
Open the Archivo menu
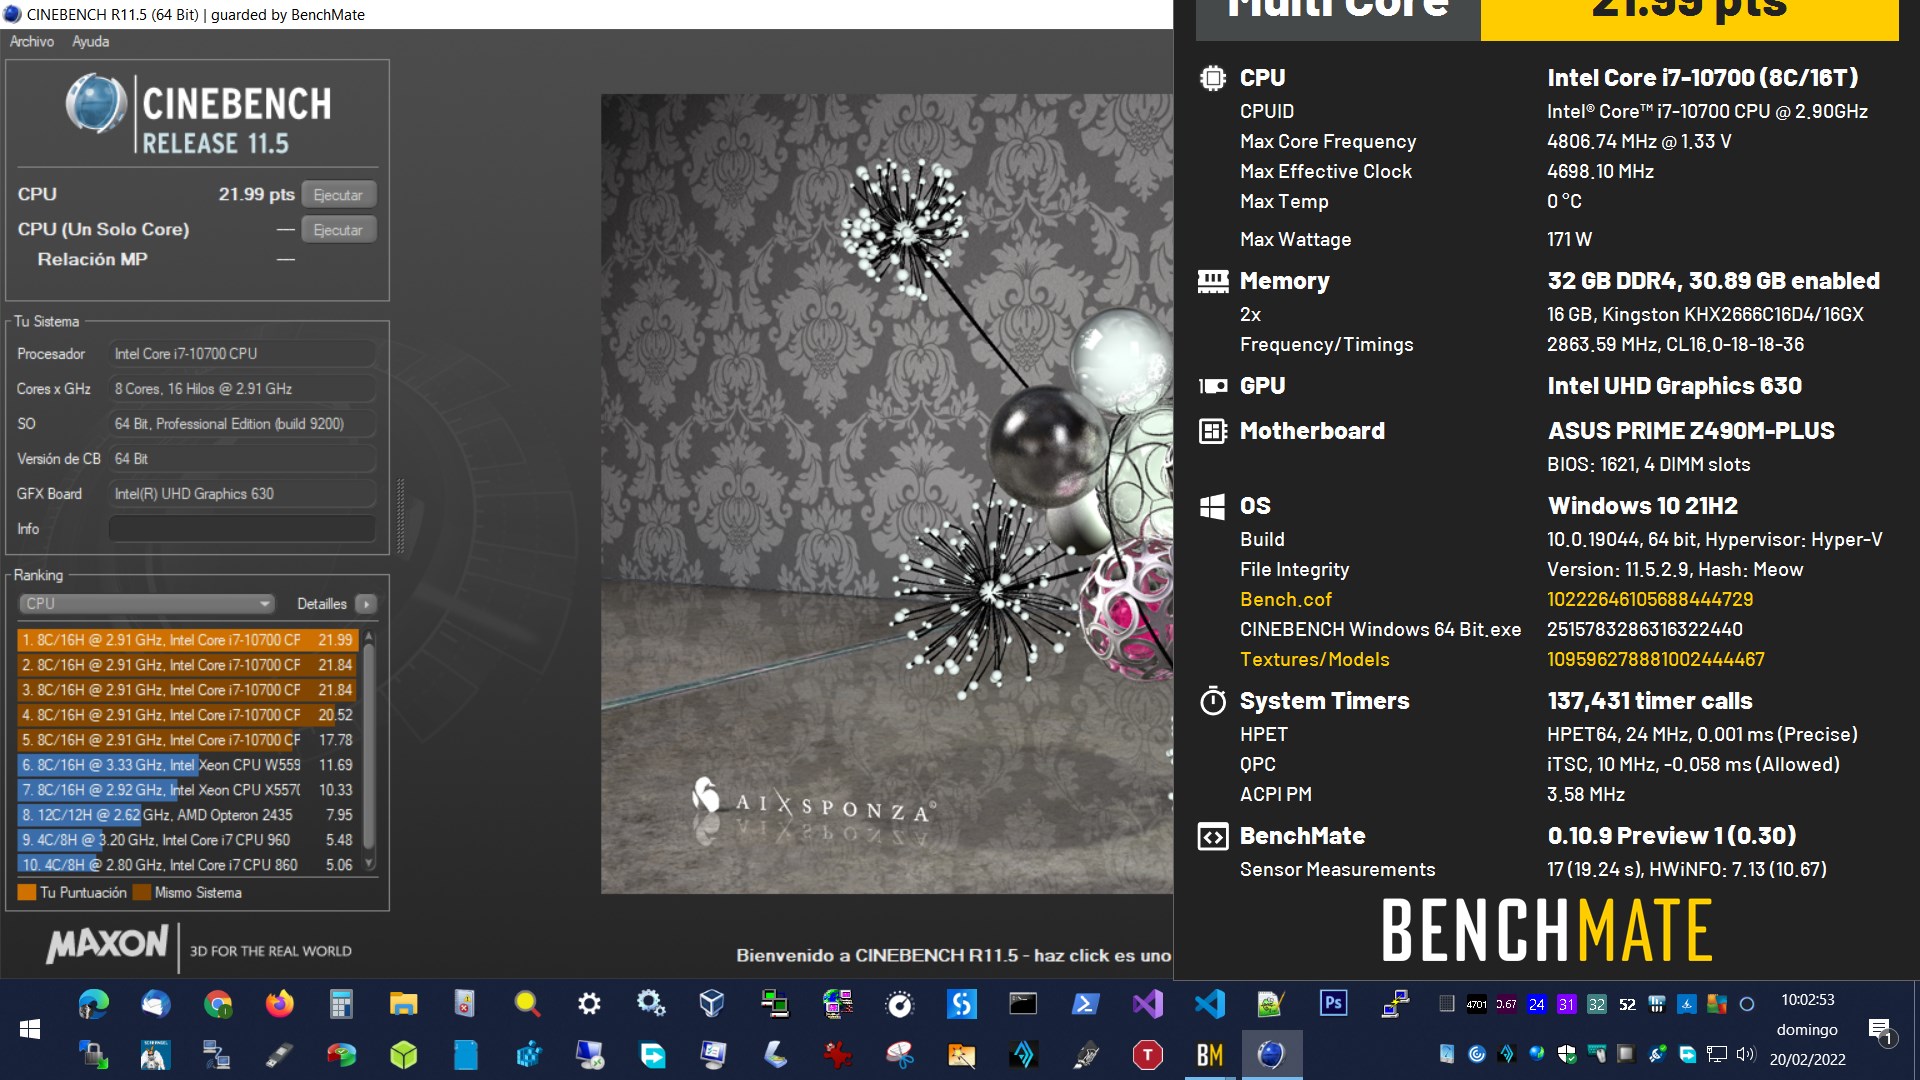point(32,41)
